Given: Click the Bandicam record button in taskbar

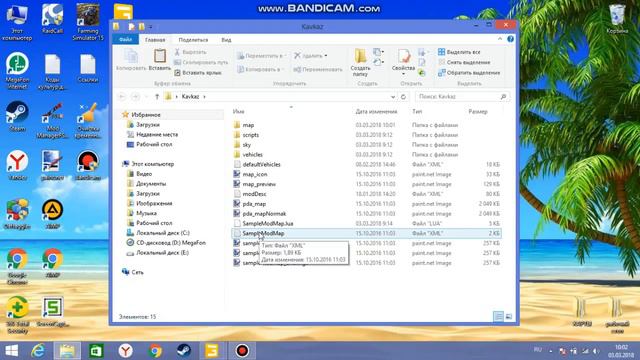Looking at the screenshot, I should [242, 351].
